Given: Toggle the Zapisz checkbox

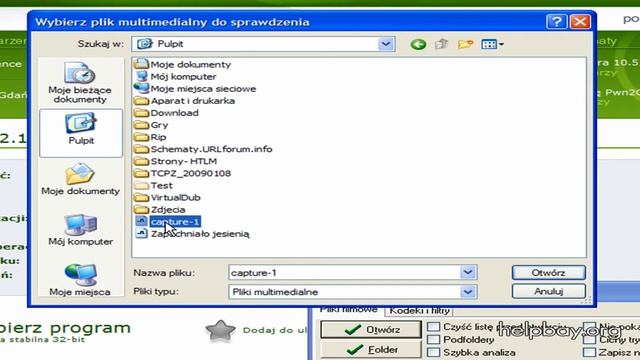Looking at the screenshot, I should coord(589,352).
